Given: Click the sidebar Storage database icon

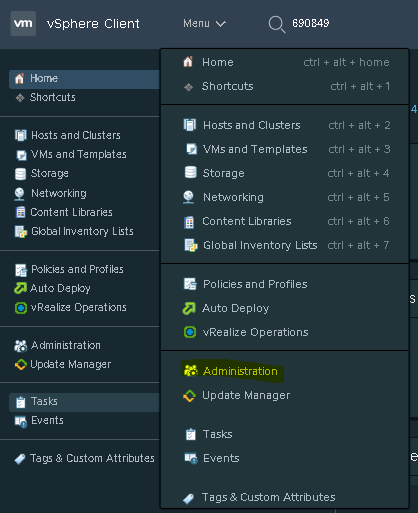Looking at the screenshot, I should tap(20, 174).
